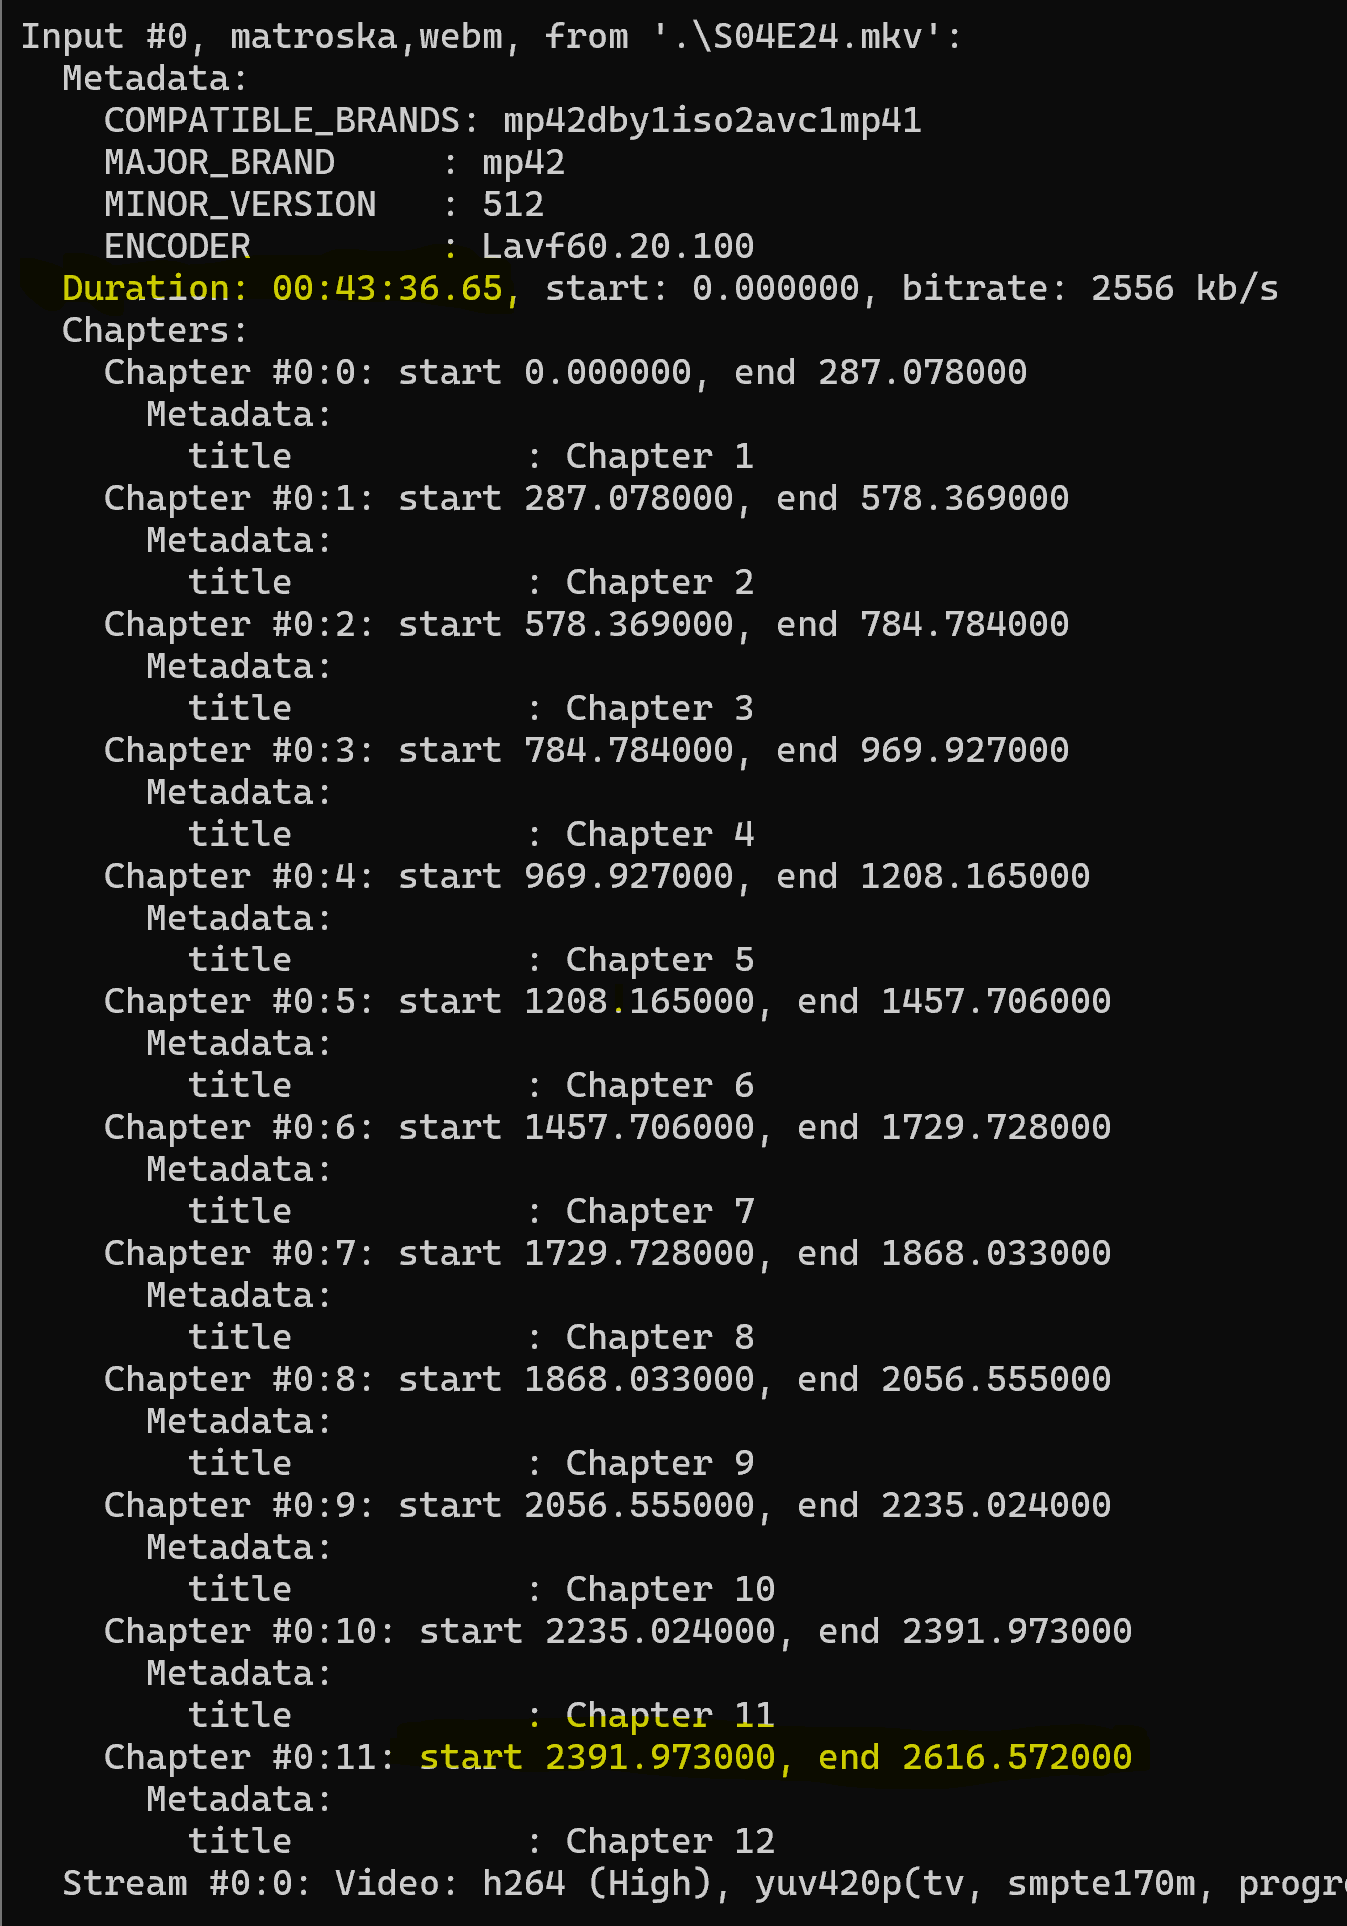Click the COMPATIBLE_BRANDS value mp42dby1iso2avc1mp41

pyautogui.click(x=712, y=120)
